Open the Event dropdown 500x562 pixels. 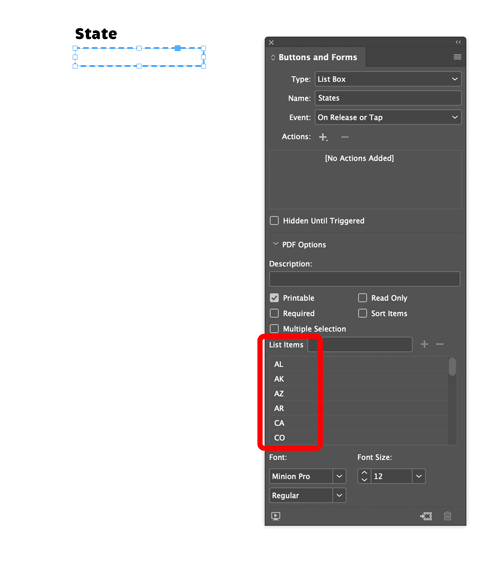click(x=388, y=117)
